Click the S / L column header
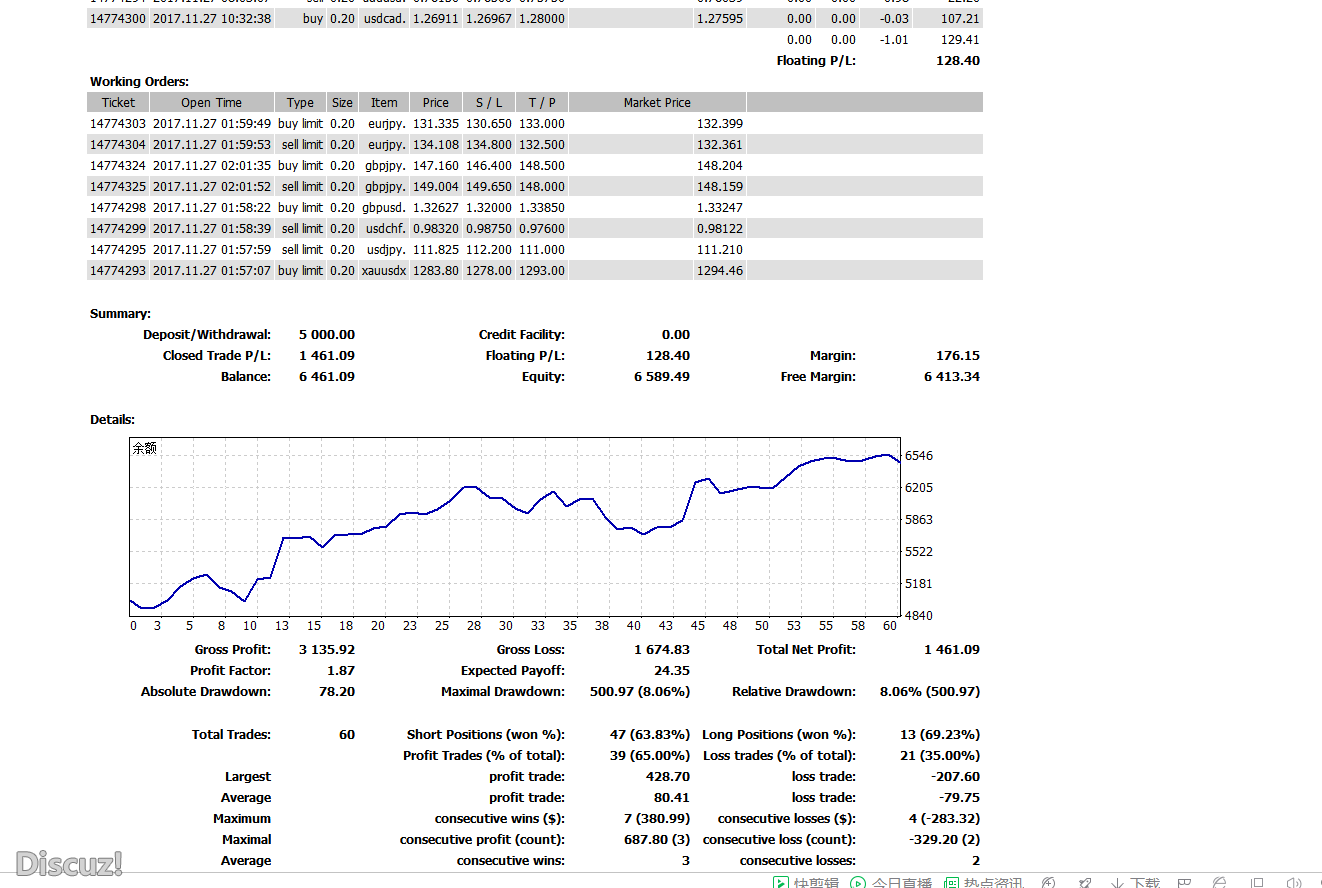This screenshot has height=888, width=1322. pyautogui.click(x=489, y=102)
